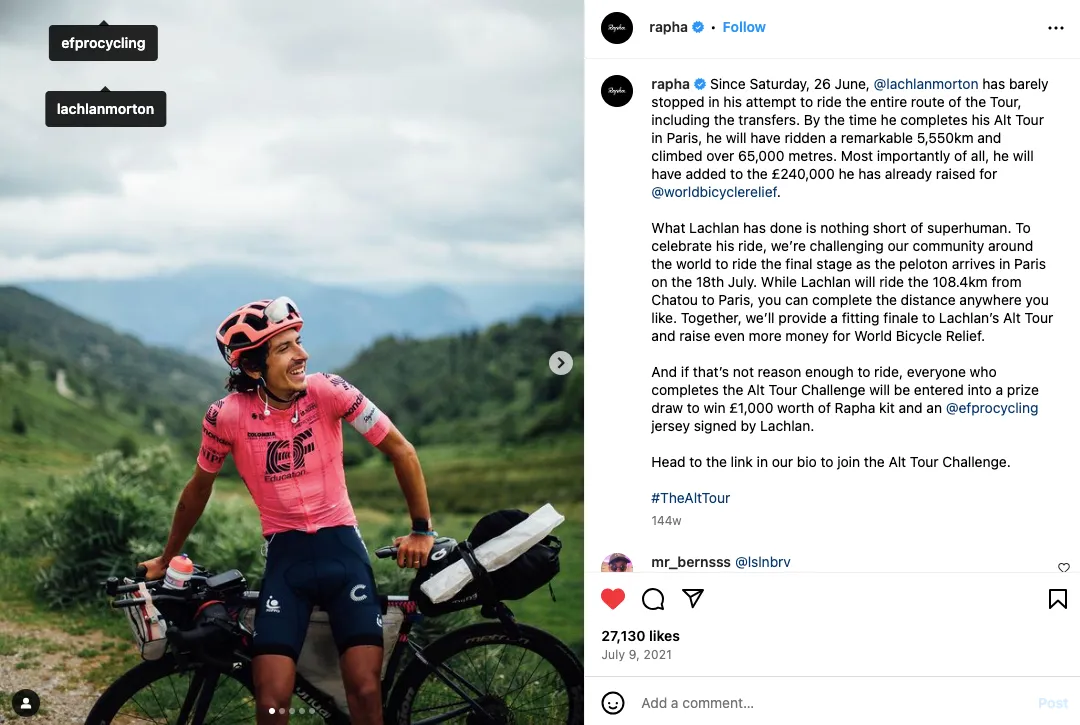Open the lachlanmorton photo tag
The width and height of the screenshot is (1080, 725).
point(105,108)
